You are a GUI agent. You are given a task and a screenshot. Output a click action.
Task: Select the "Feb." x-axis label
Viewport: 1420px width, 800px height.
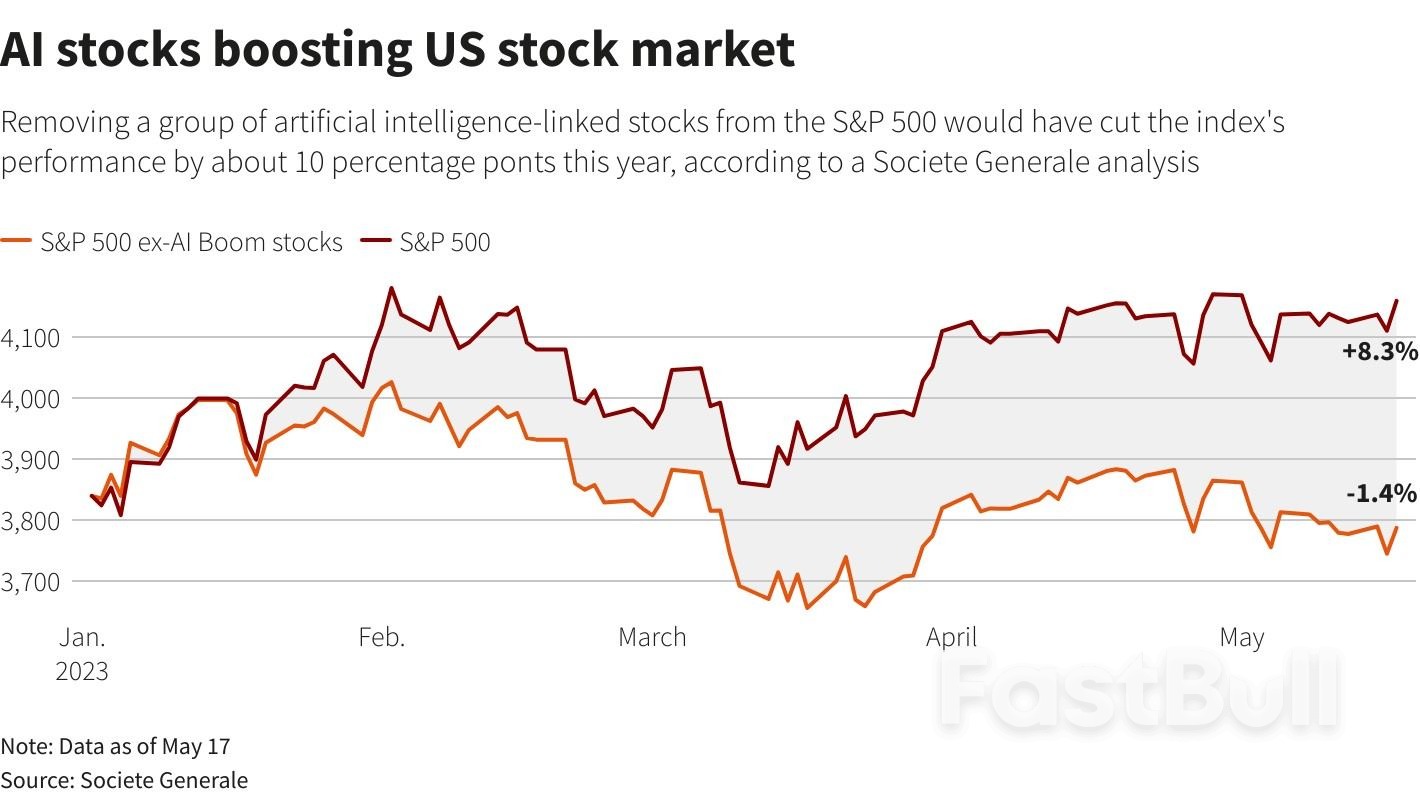click(x=382, y=638)
